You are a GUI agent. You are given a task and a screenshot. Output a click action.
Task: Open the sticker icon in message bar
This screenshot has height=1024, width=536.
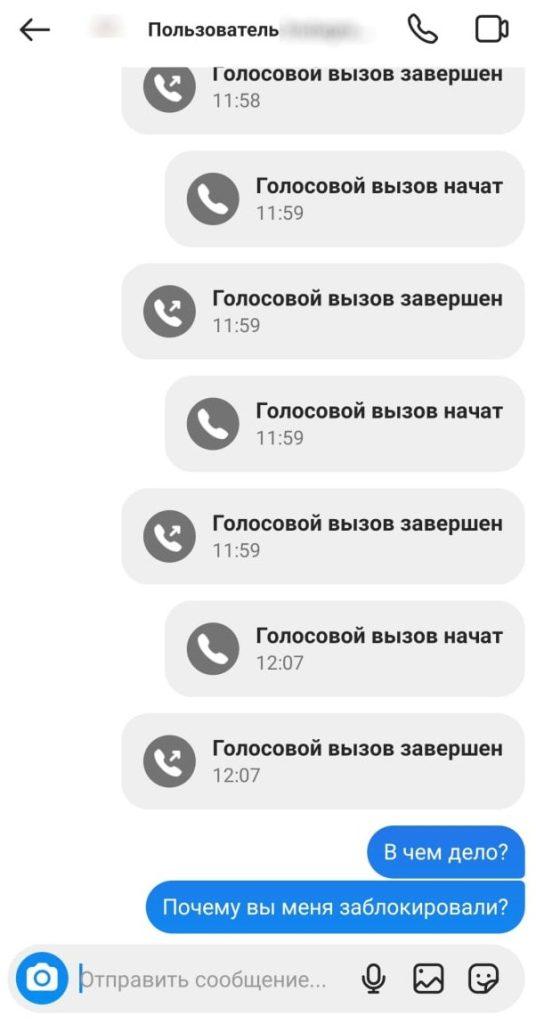(484, 978)
